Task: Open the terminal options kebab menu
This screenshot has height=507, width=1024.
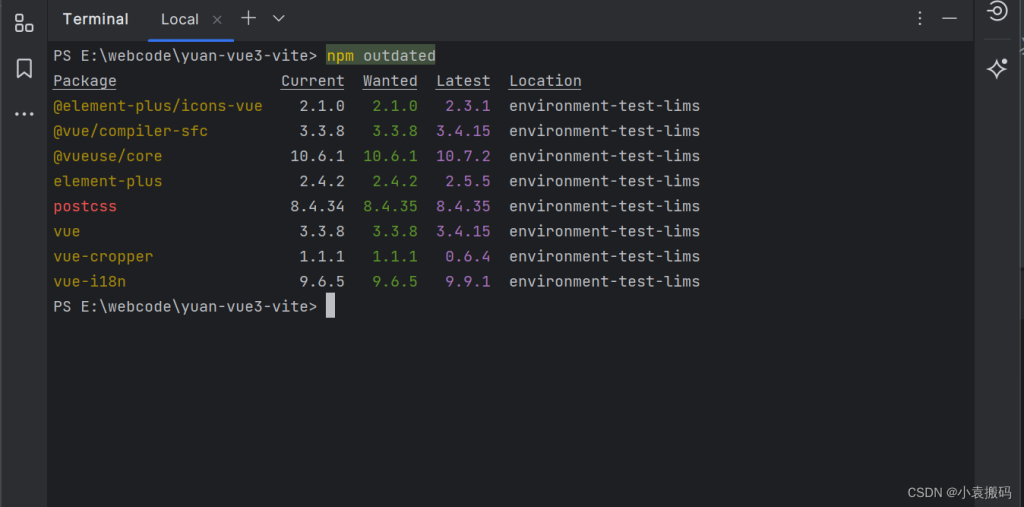Action: pyautogui.click(x=920, y=19)
